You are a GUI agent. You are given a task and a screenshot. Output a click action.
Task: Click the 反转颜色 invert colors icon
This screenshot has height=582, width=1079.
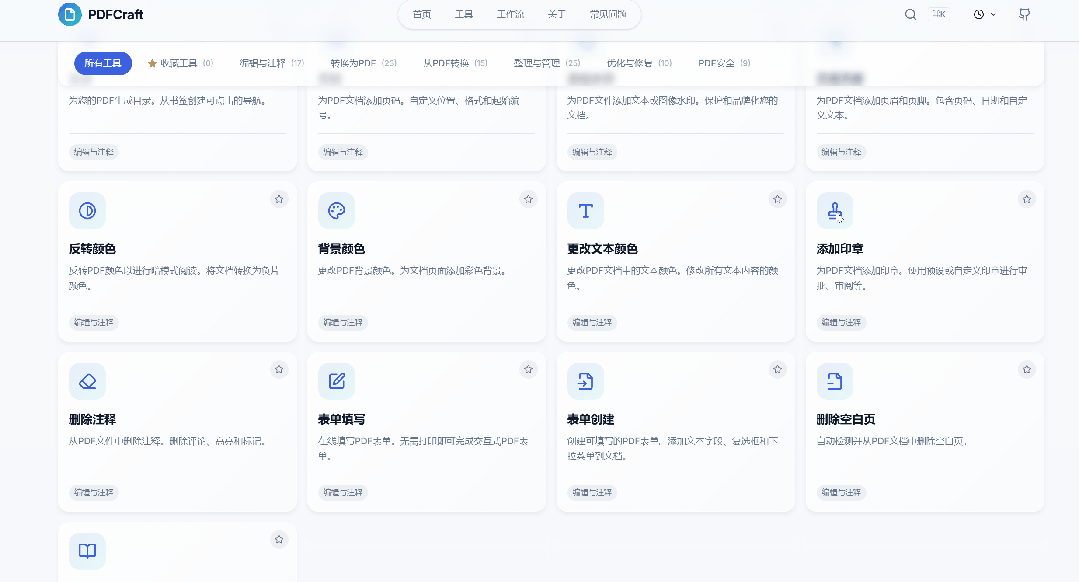pos(87,211)
